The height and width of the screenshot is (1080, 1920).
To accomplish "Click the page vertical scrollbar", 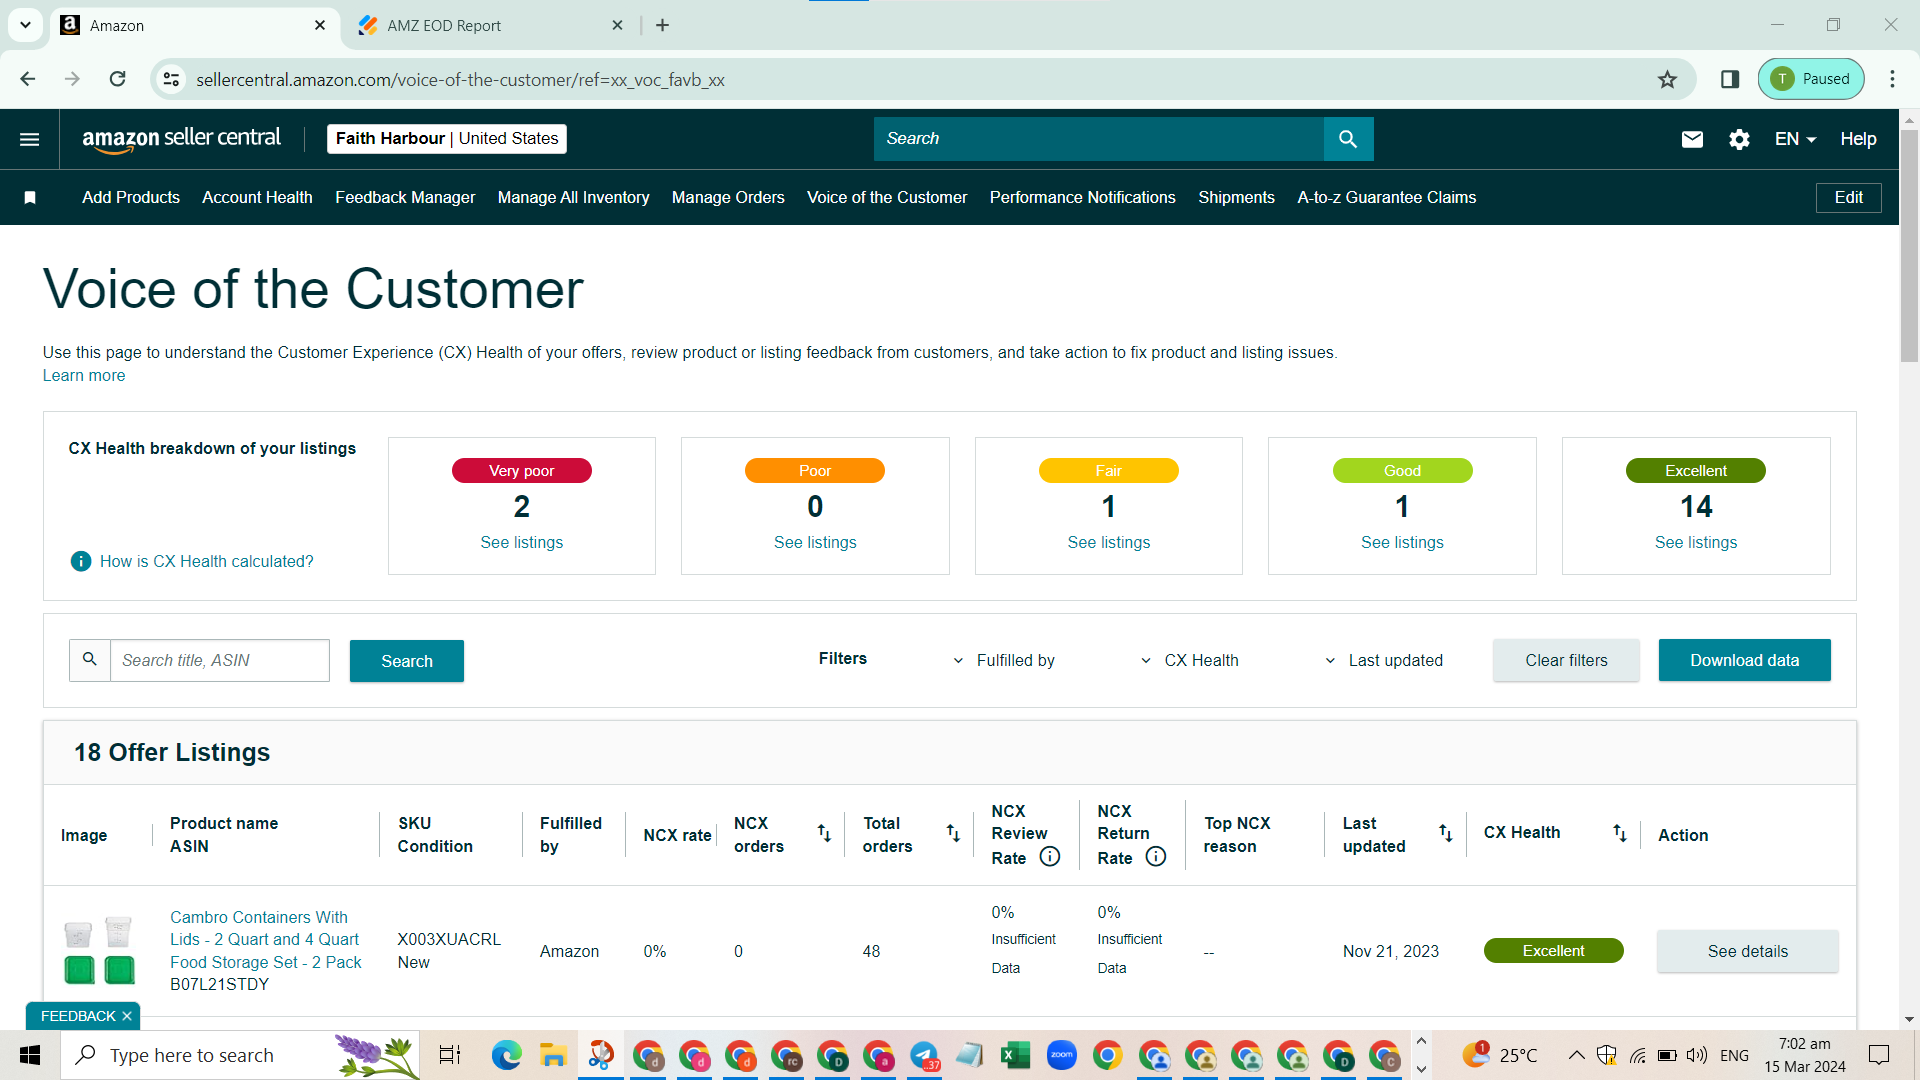I will tap(1909, 245).
